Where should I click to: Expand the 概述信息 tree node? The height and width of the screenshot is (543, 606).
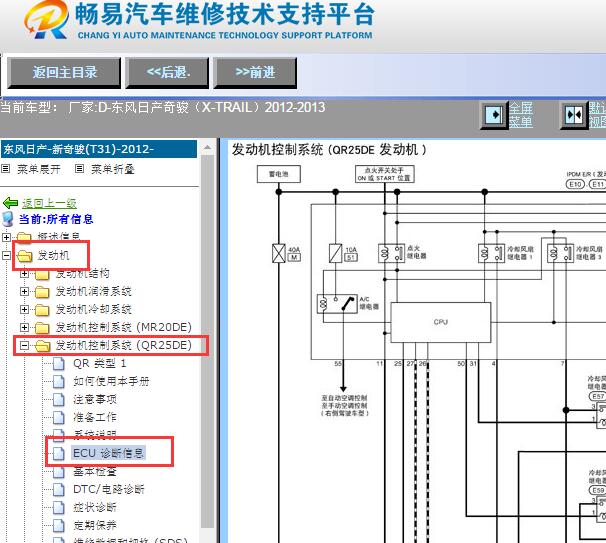point(6,237)
